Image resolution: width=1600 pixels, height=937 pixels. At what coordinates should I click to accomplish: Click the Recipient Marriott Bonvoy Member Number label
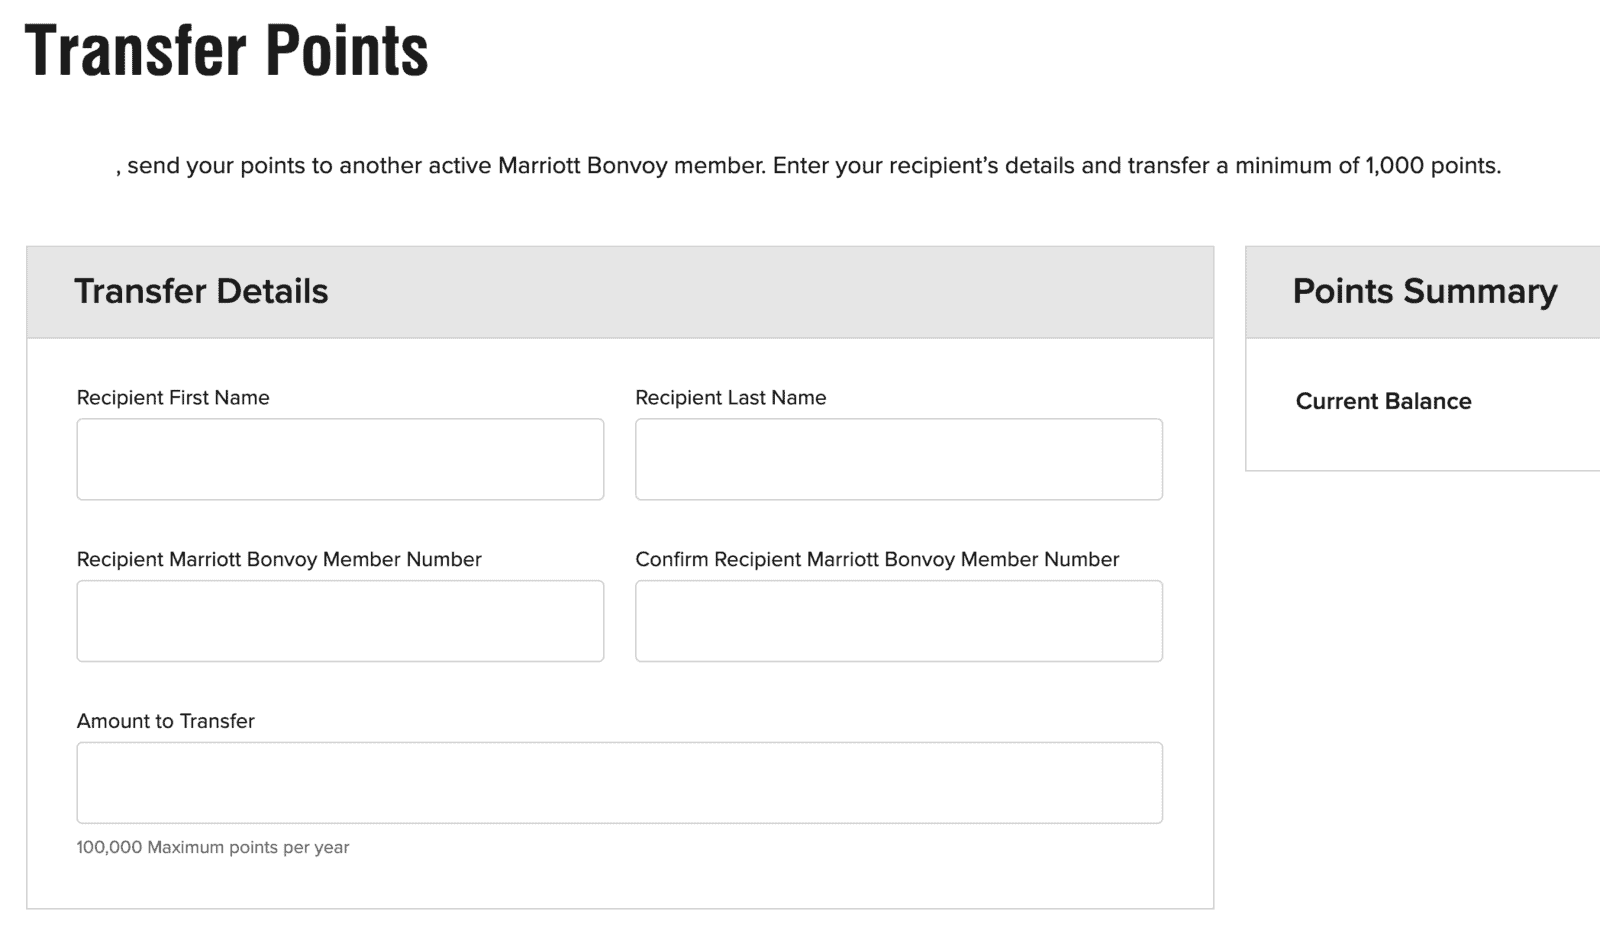[279, 559]
